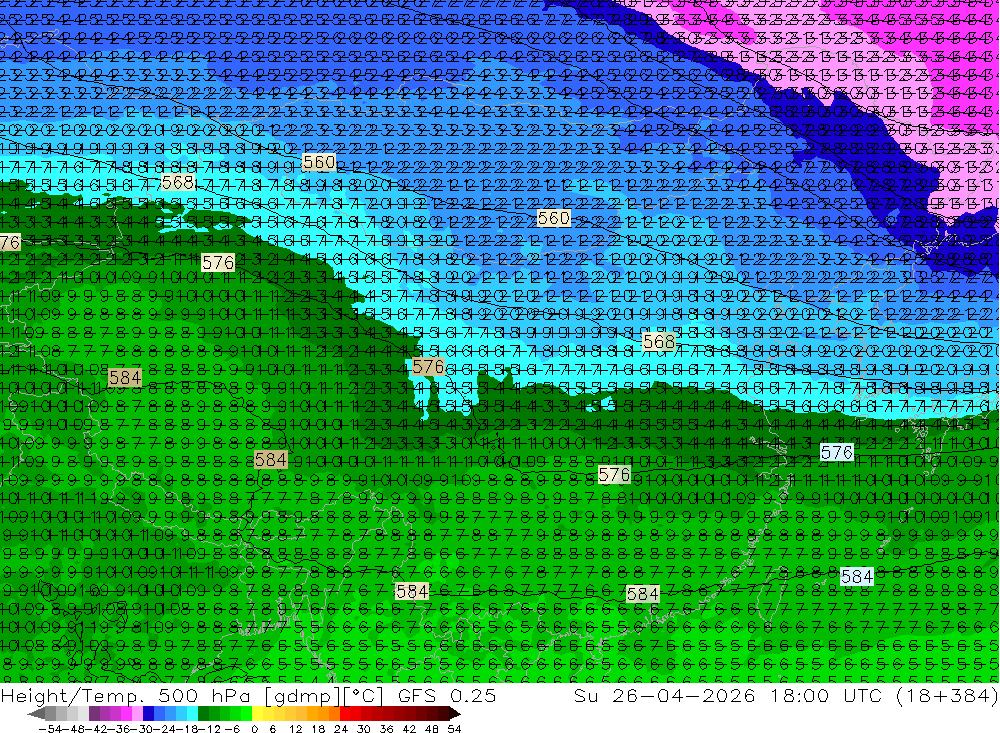1000x733 pixels.
Task: Click the '576' label at green-cyan boundary
Action: coord(428,367)
